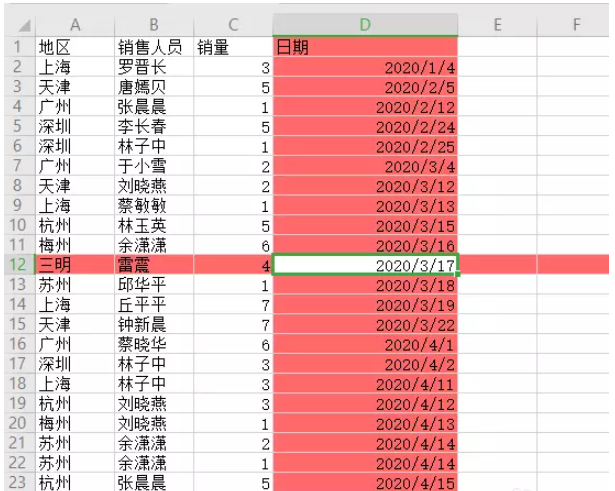615x491 pixels.
Task: Select the date 2020/4/1 cell
Action: click(x=365, y=344)
